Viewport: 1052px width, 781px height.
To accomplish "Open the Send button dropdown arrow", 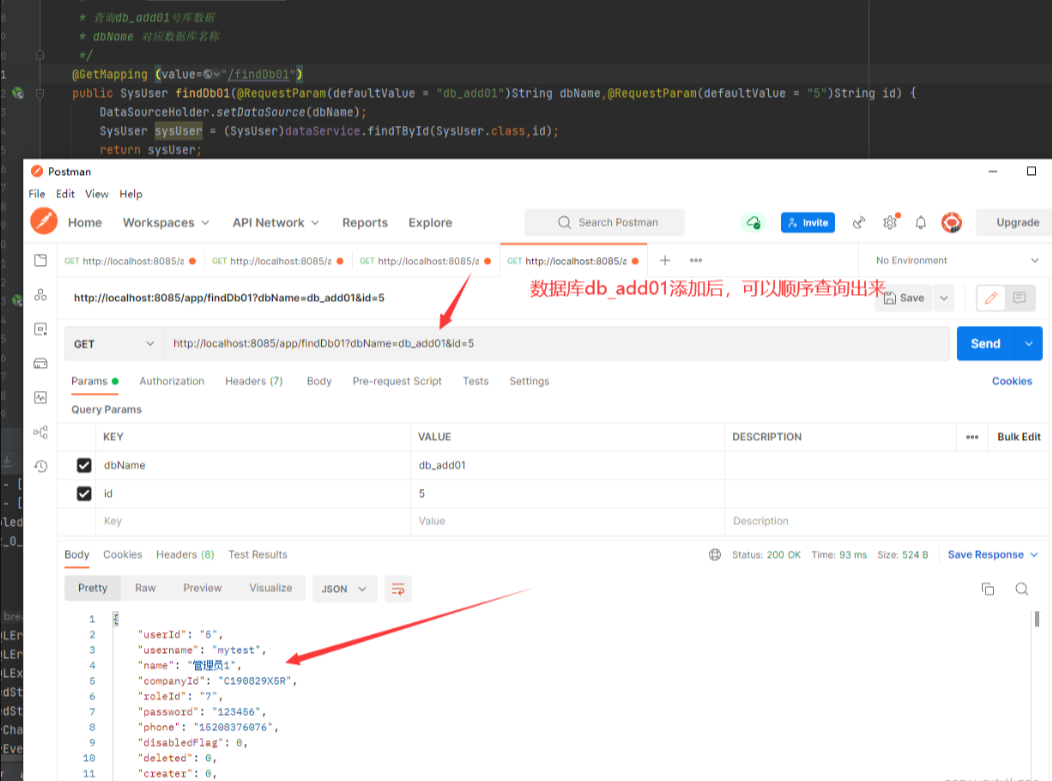I will [x=1029, y=344].
